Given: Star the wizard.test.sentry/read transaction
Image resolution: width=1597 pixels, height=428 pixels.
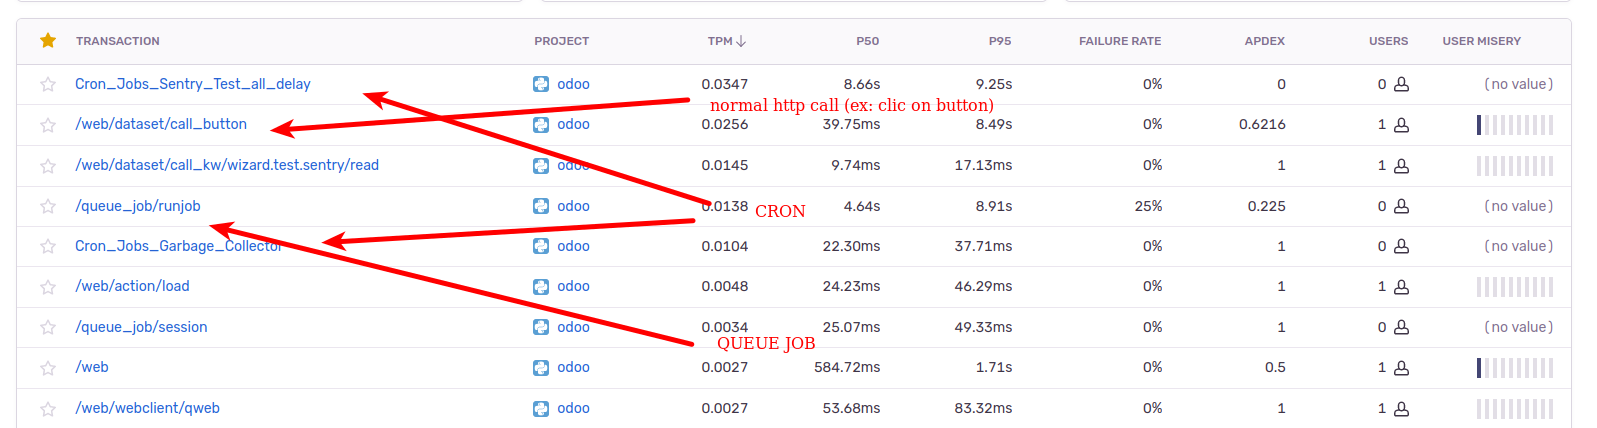Looking at the screenshot, I should click(x=48, y=166).
